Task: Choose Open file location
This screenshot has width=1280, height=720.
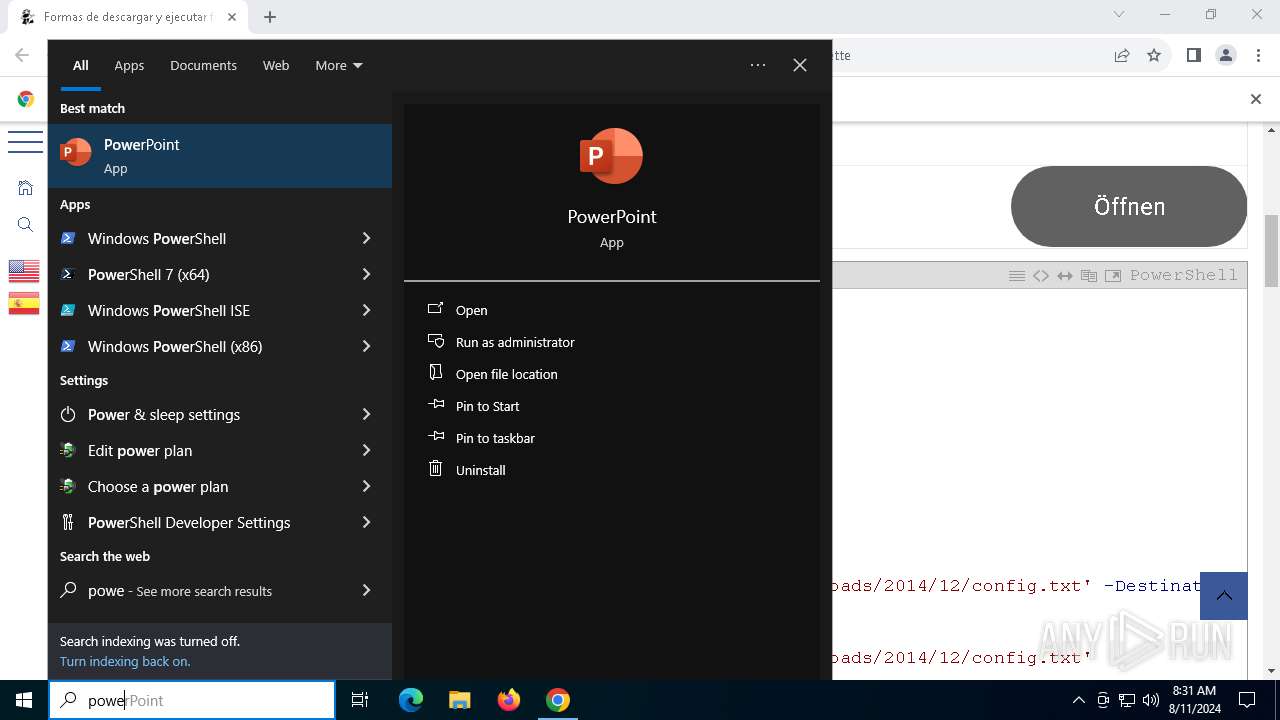Action: tap(506, 374)
